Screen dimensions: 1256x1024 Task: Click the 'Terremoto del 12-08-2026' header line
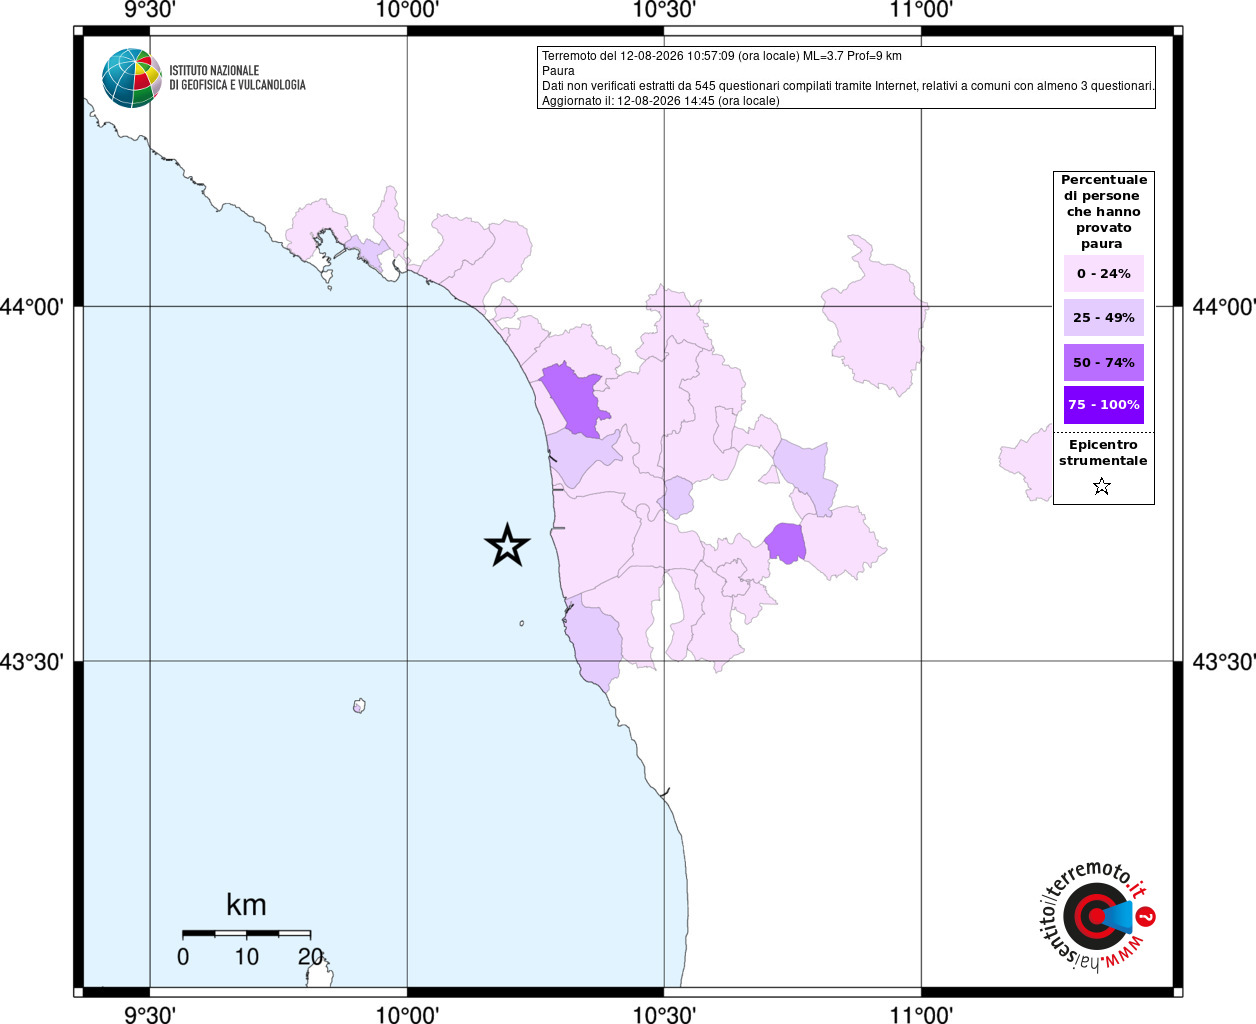(722, 56)
